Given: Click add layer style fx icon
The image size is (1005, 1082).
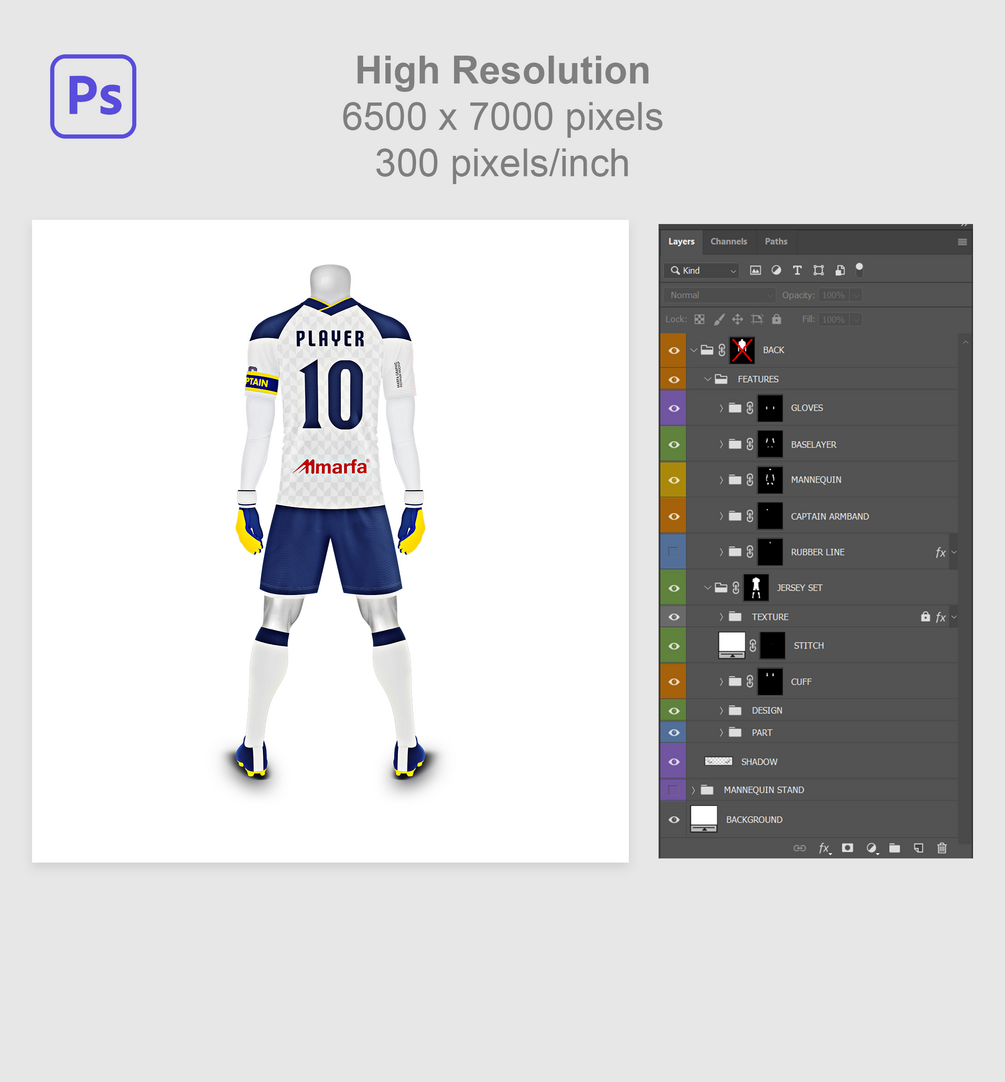Looking at the screenshot, I should click(824, 848).
